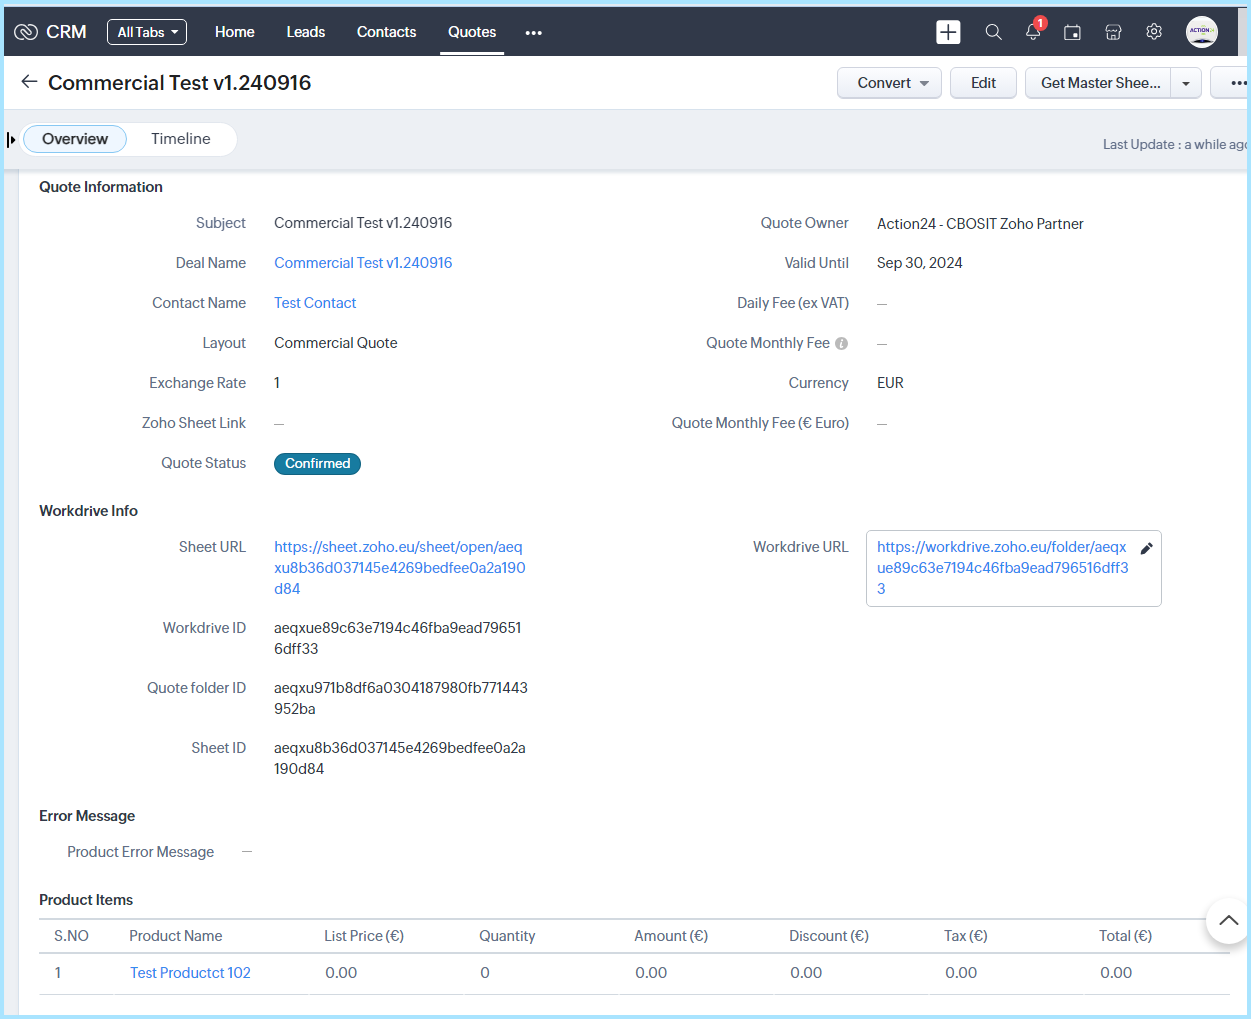Open the marketplace store icon
This screenshot has height=1019, width=1251.
coord(1113,32)
